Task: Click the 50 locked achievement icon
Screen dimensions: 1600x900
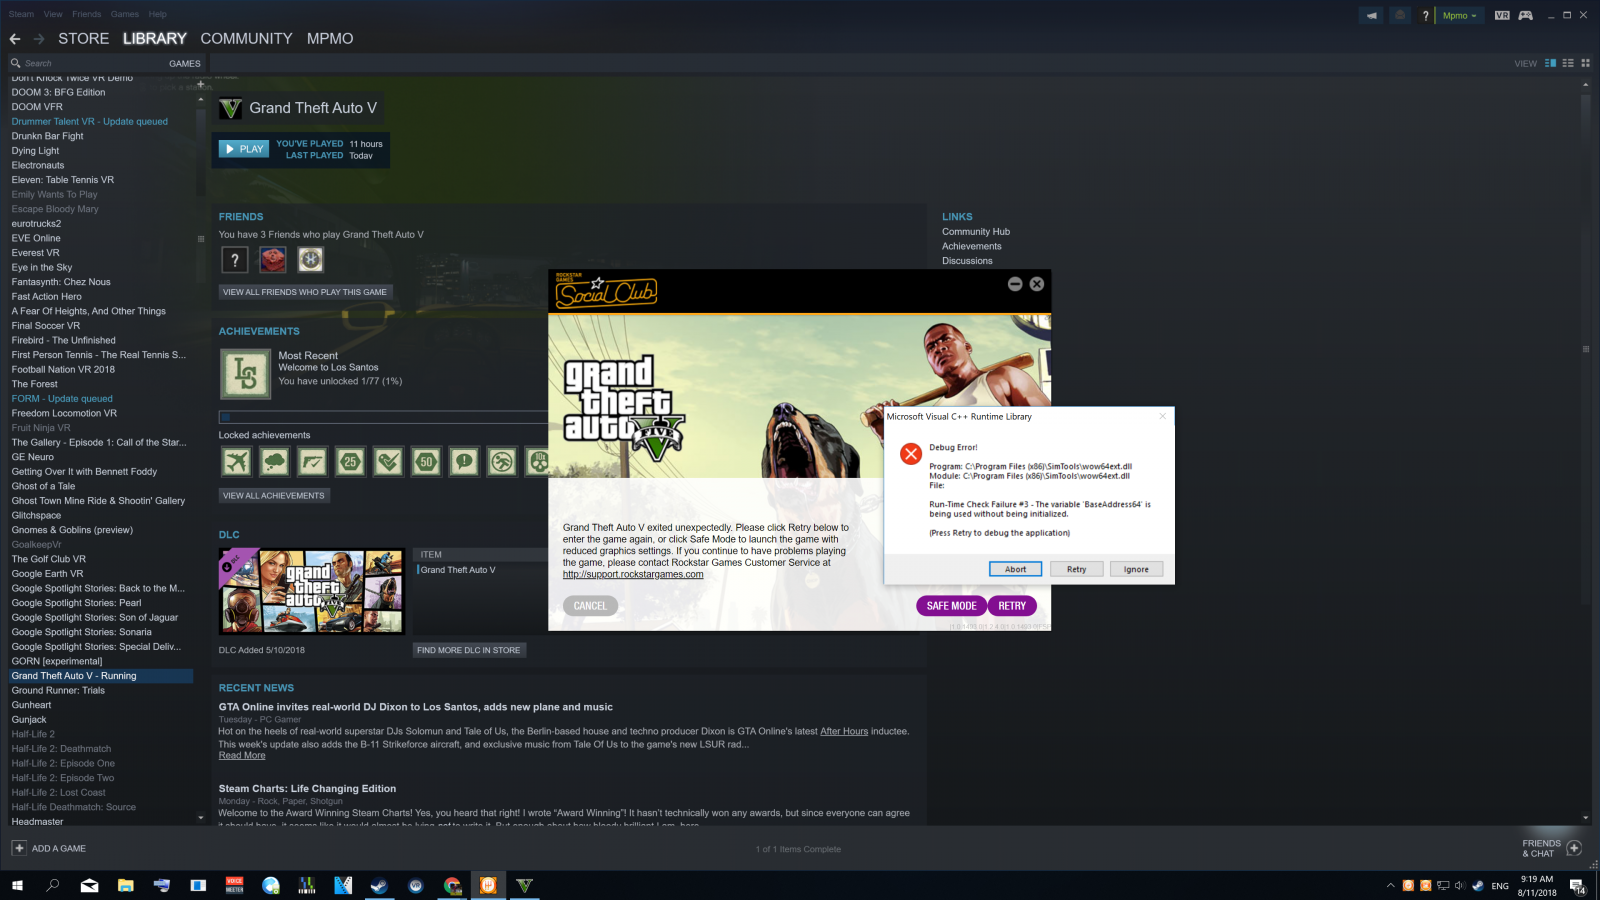Action: 427,462
